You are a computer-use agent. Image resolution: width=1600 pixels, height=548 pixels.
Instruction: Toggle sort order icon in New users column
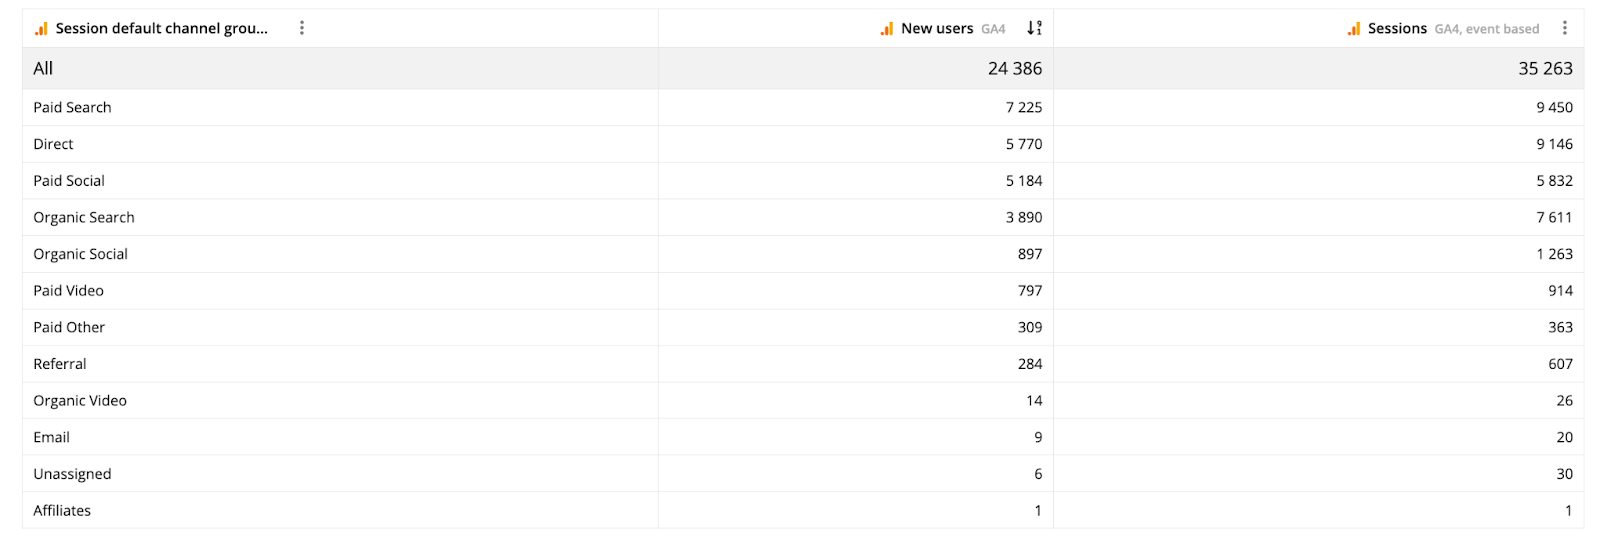tap(1035, 28)
